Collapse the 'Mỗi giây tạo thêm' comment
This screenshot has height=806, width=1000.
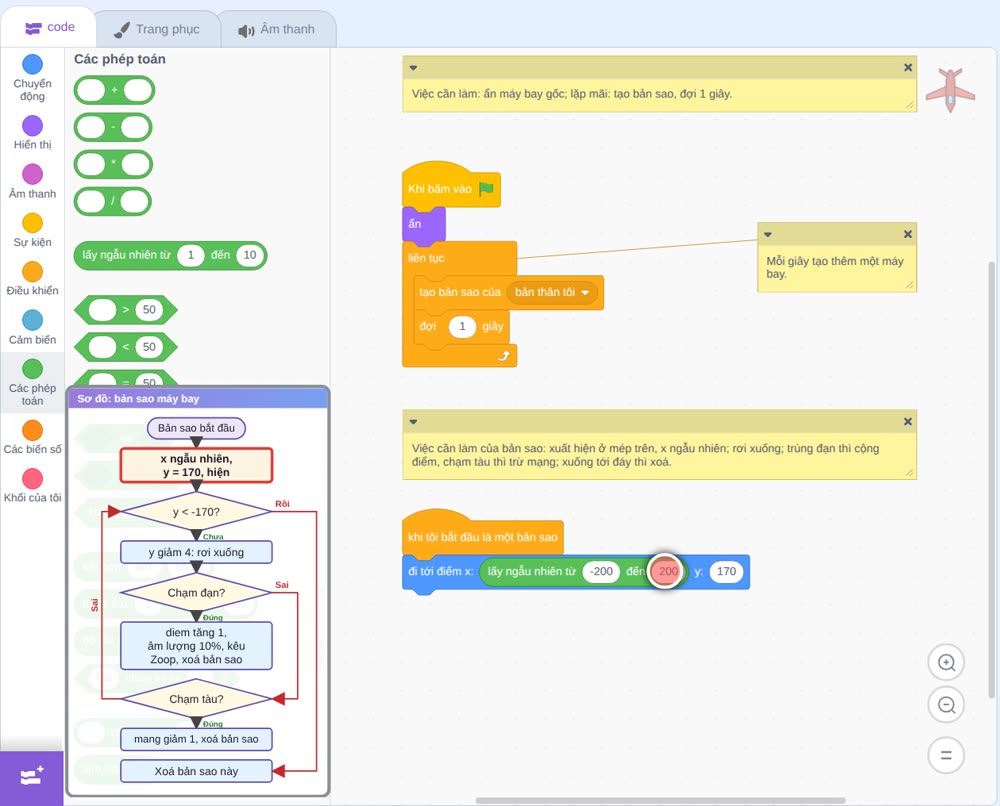pos(768,235)
